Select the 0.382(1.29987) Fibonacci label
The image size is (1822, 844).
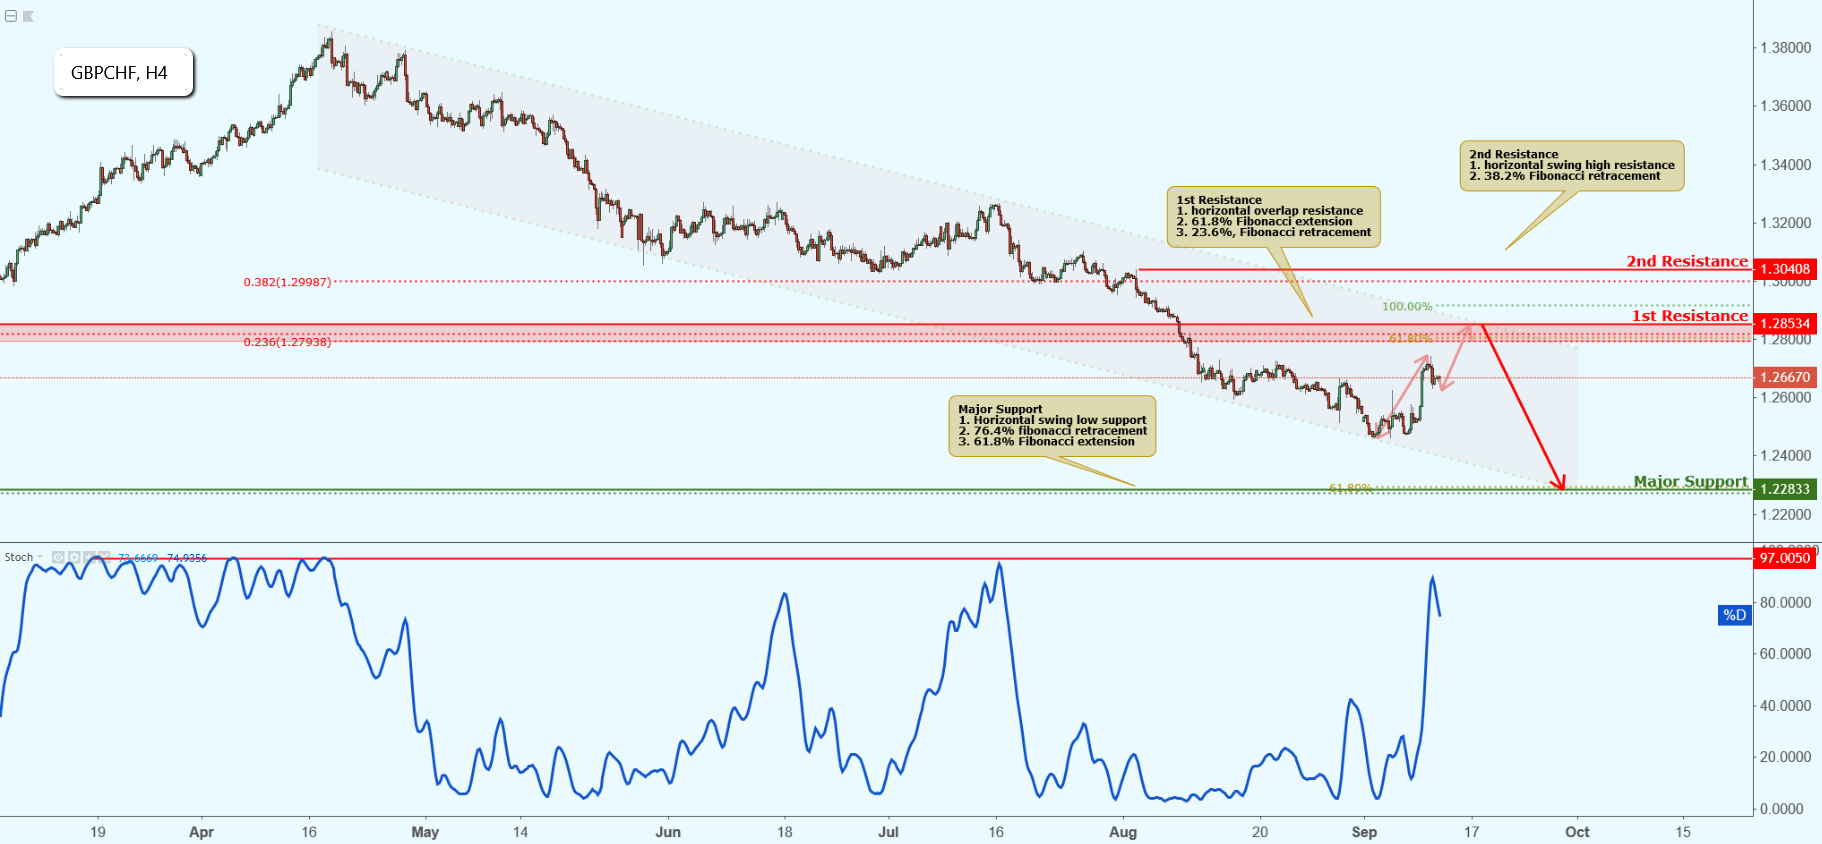tap(287, 282)
